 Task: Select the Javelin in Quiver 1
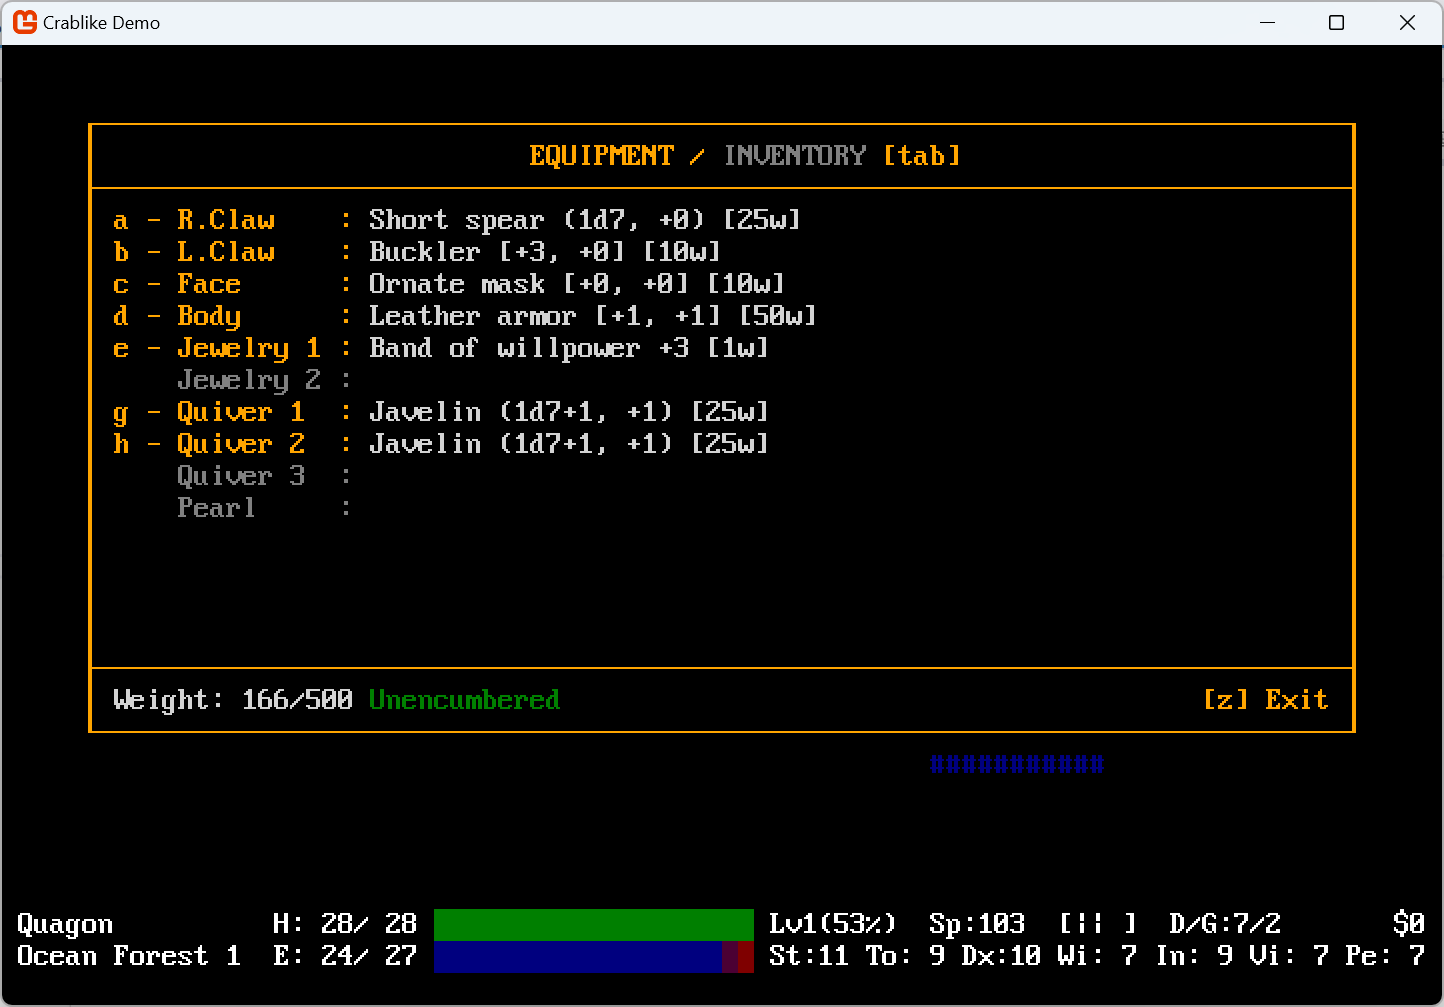568,411
